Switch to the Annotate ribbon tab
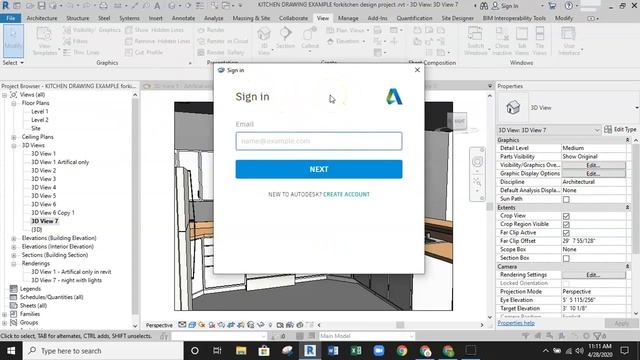This screenshot has height=360, width=640. coord(183,18)
